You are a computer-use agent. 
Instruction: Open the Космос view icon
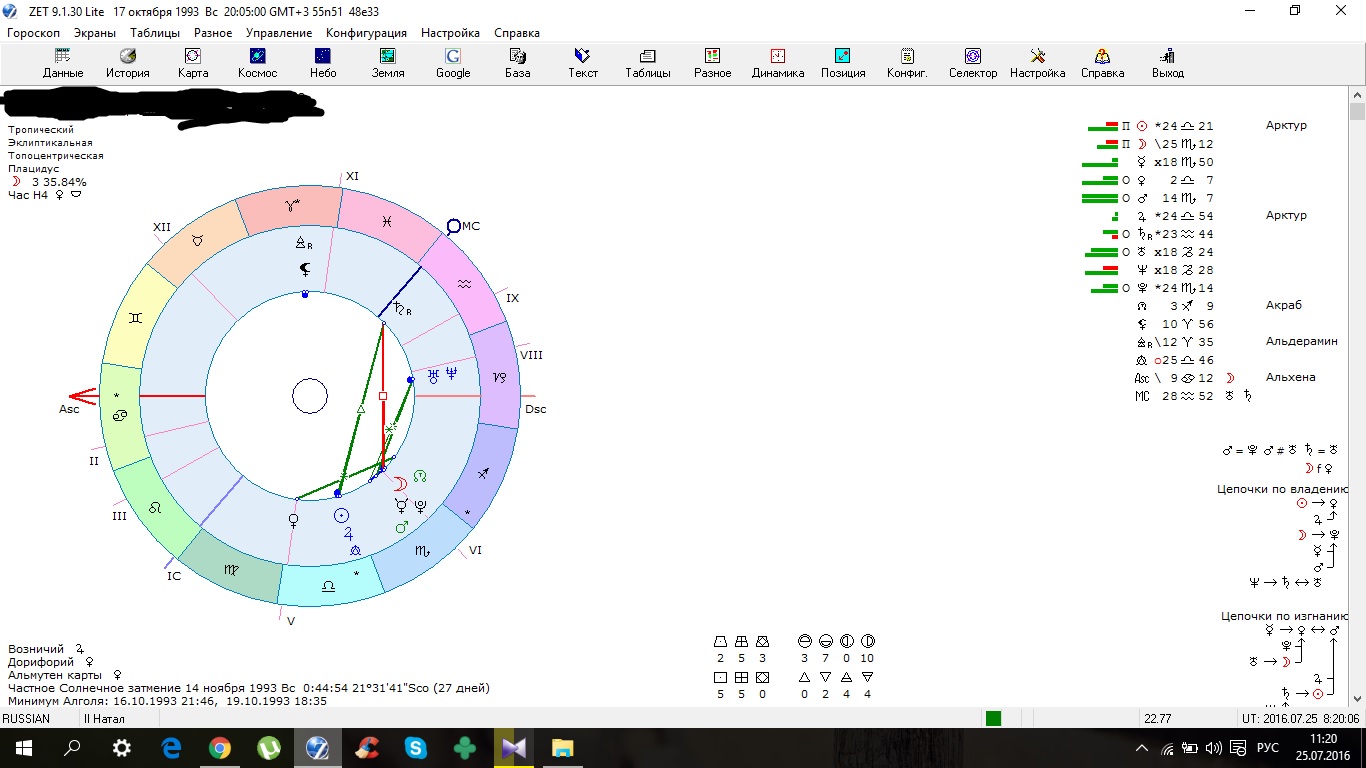[257, 63]
